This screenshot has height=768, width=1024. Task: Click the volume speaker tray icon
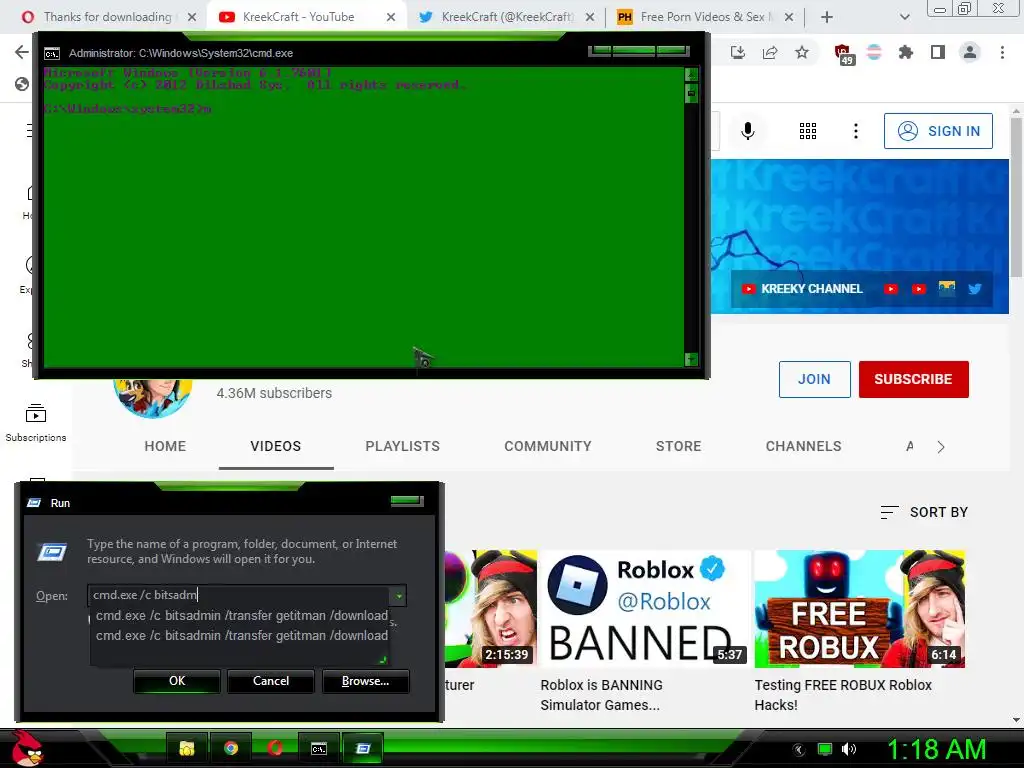849,749
